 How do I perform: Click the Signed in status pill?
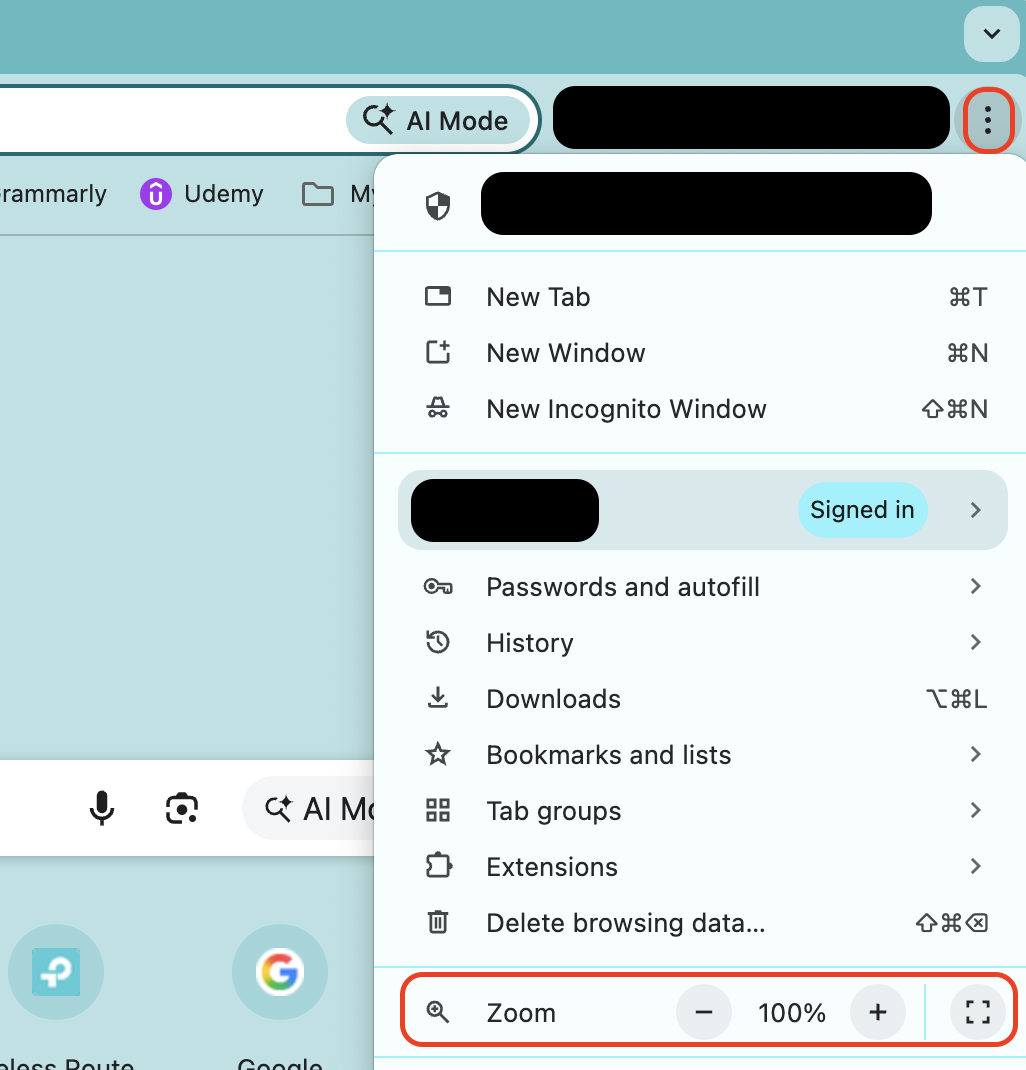pyautogui.click(x=862, y=510)
